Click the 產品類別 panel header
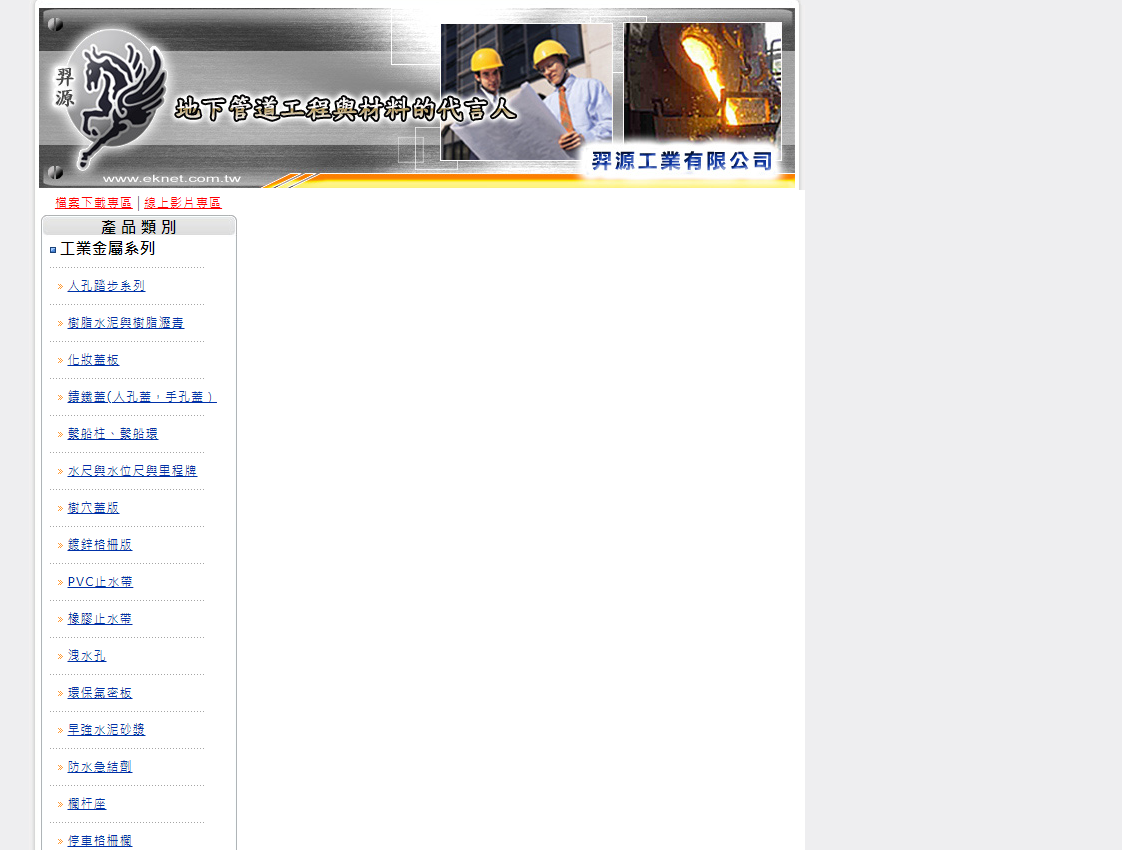Image resolution: width=1122 pixels, height=850 pixels. (139, 227)
